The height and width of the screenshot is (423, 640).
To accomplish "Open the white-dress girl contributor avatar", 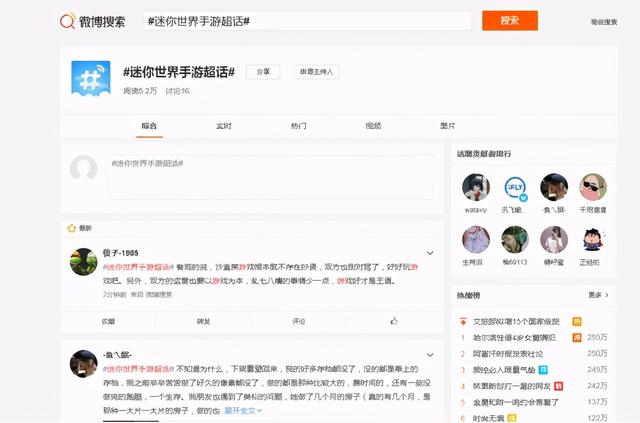I will 554,239.
